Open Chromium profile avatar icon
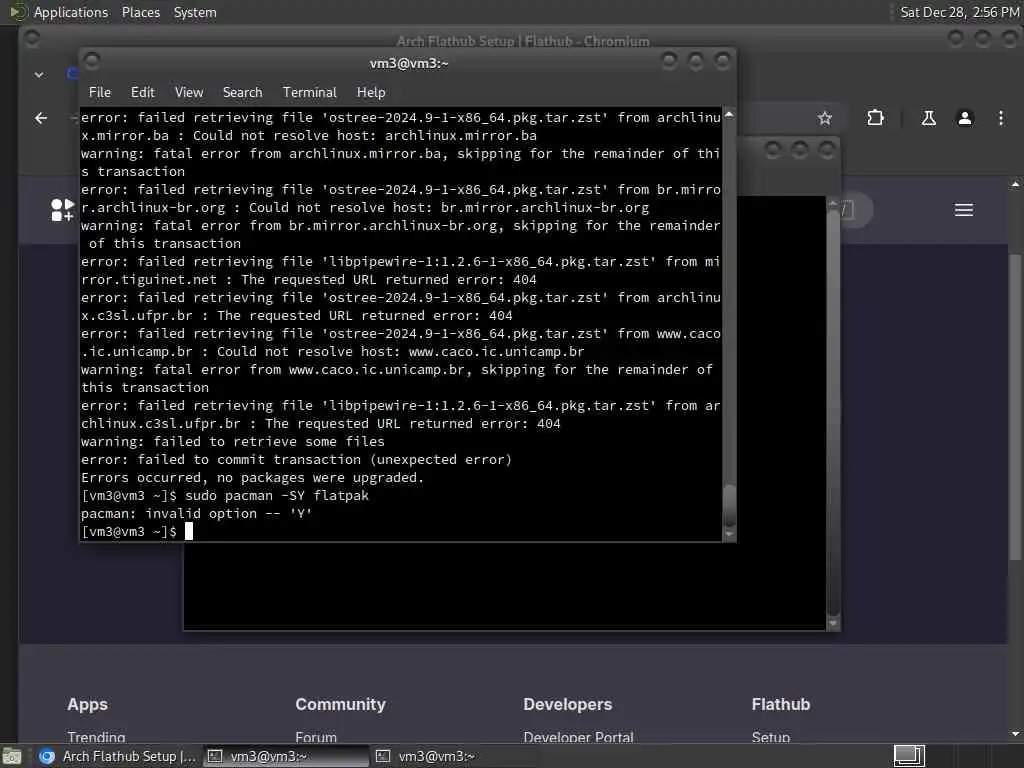 [x=965, y=118]
